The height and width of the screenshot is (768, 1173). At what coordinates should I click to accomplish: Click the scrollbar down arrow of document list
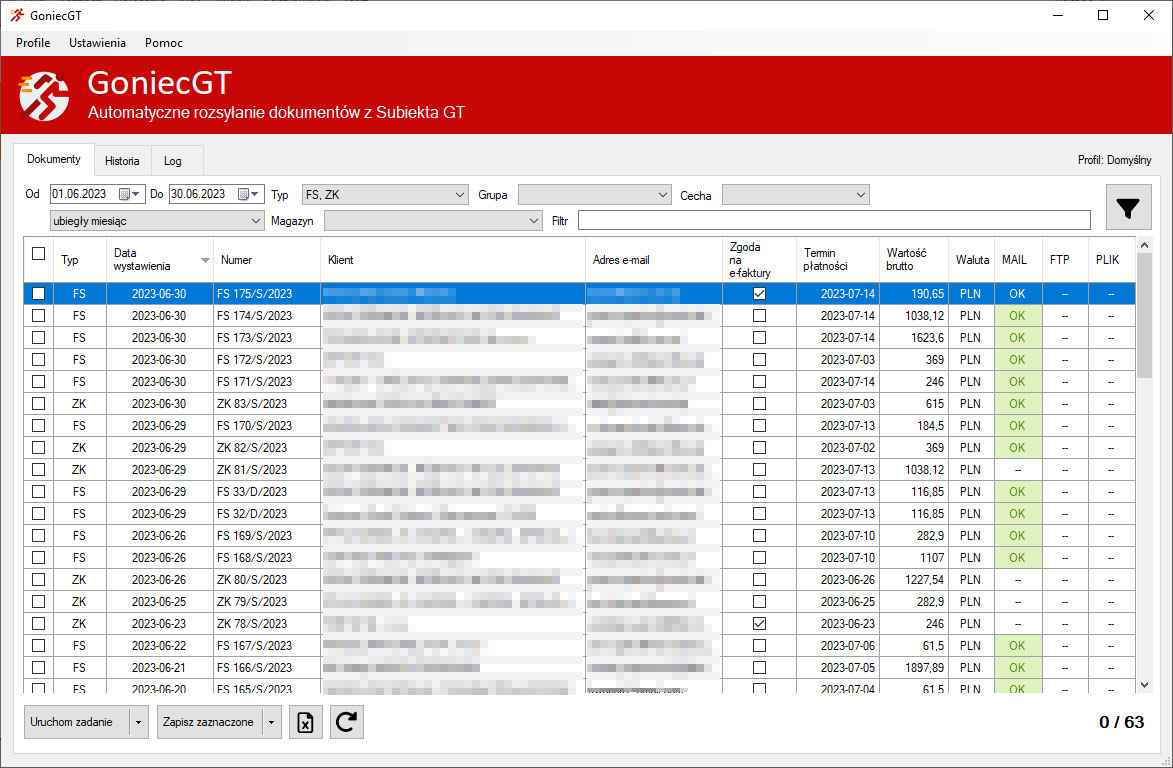coord(1144,685)
